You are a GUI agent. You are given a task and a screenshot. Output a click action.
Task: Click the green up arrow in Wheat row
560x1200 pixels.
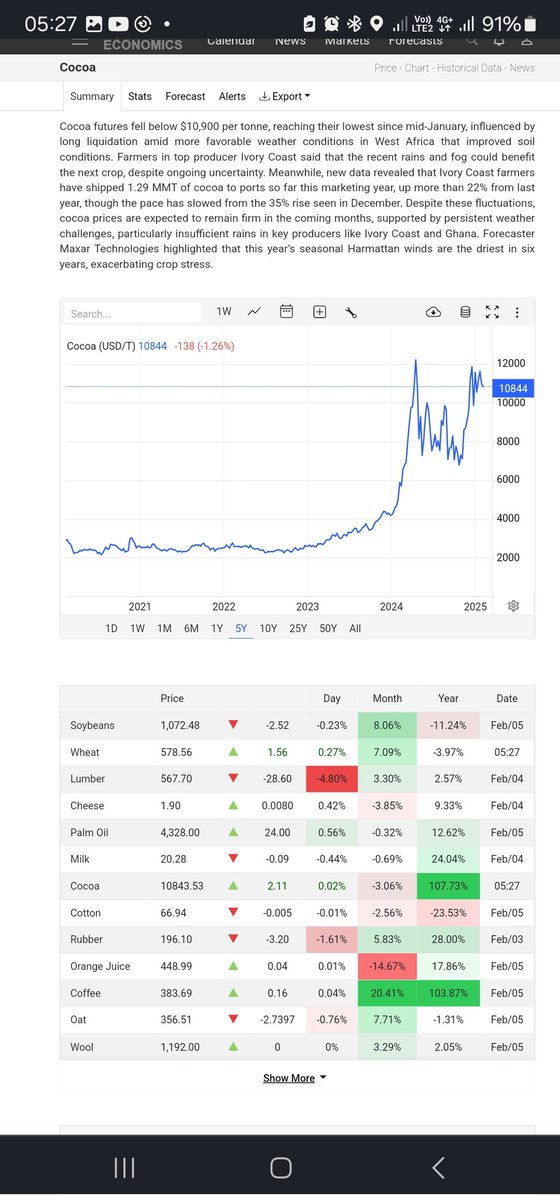[233, 752]
